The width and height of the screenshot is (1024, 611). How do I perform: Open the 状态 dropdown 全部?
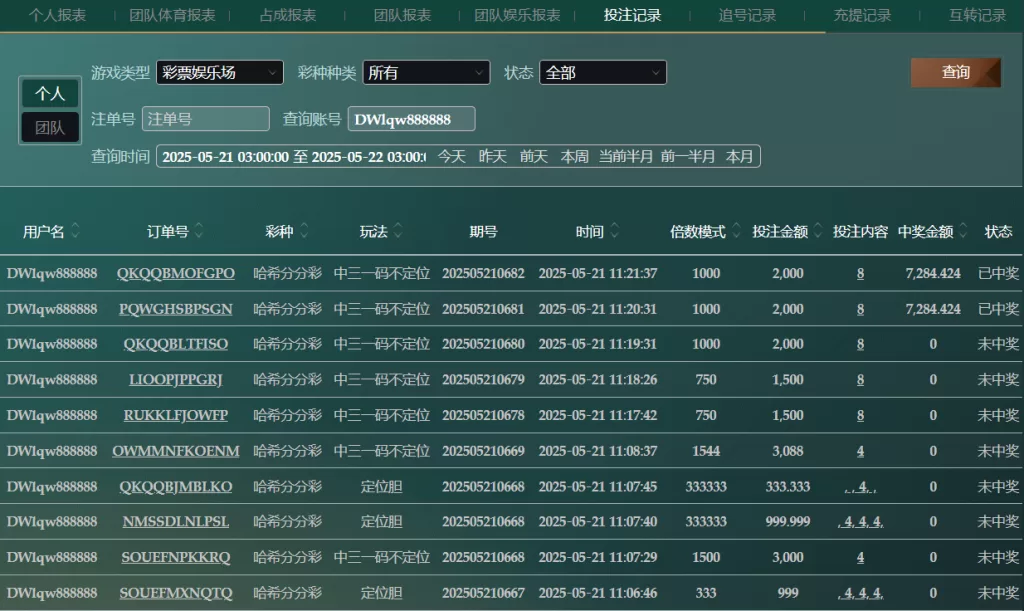603,72
